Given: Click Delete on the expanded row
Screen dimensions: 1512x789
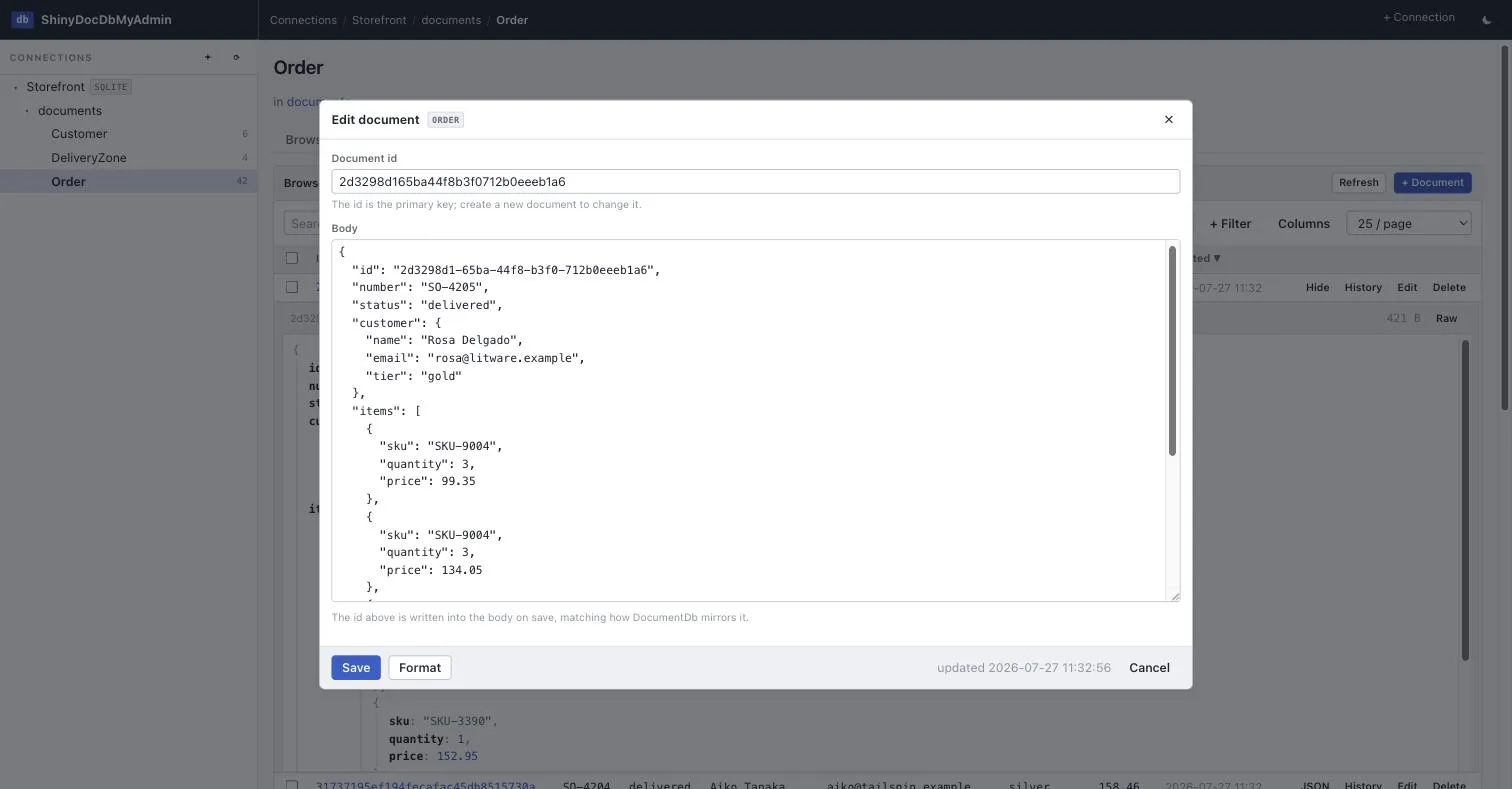Looking at the screenshot, I should [x=1449, y=287].
